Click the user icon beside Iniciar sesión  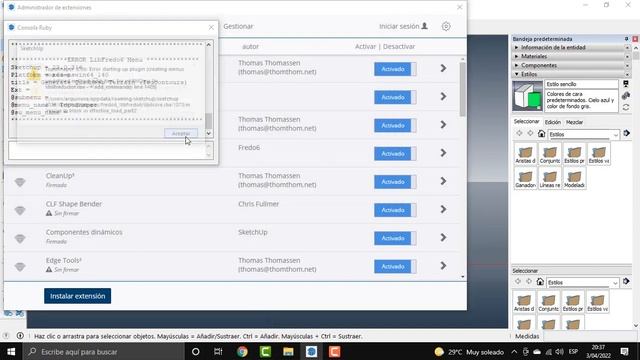[424, 26]
